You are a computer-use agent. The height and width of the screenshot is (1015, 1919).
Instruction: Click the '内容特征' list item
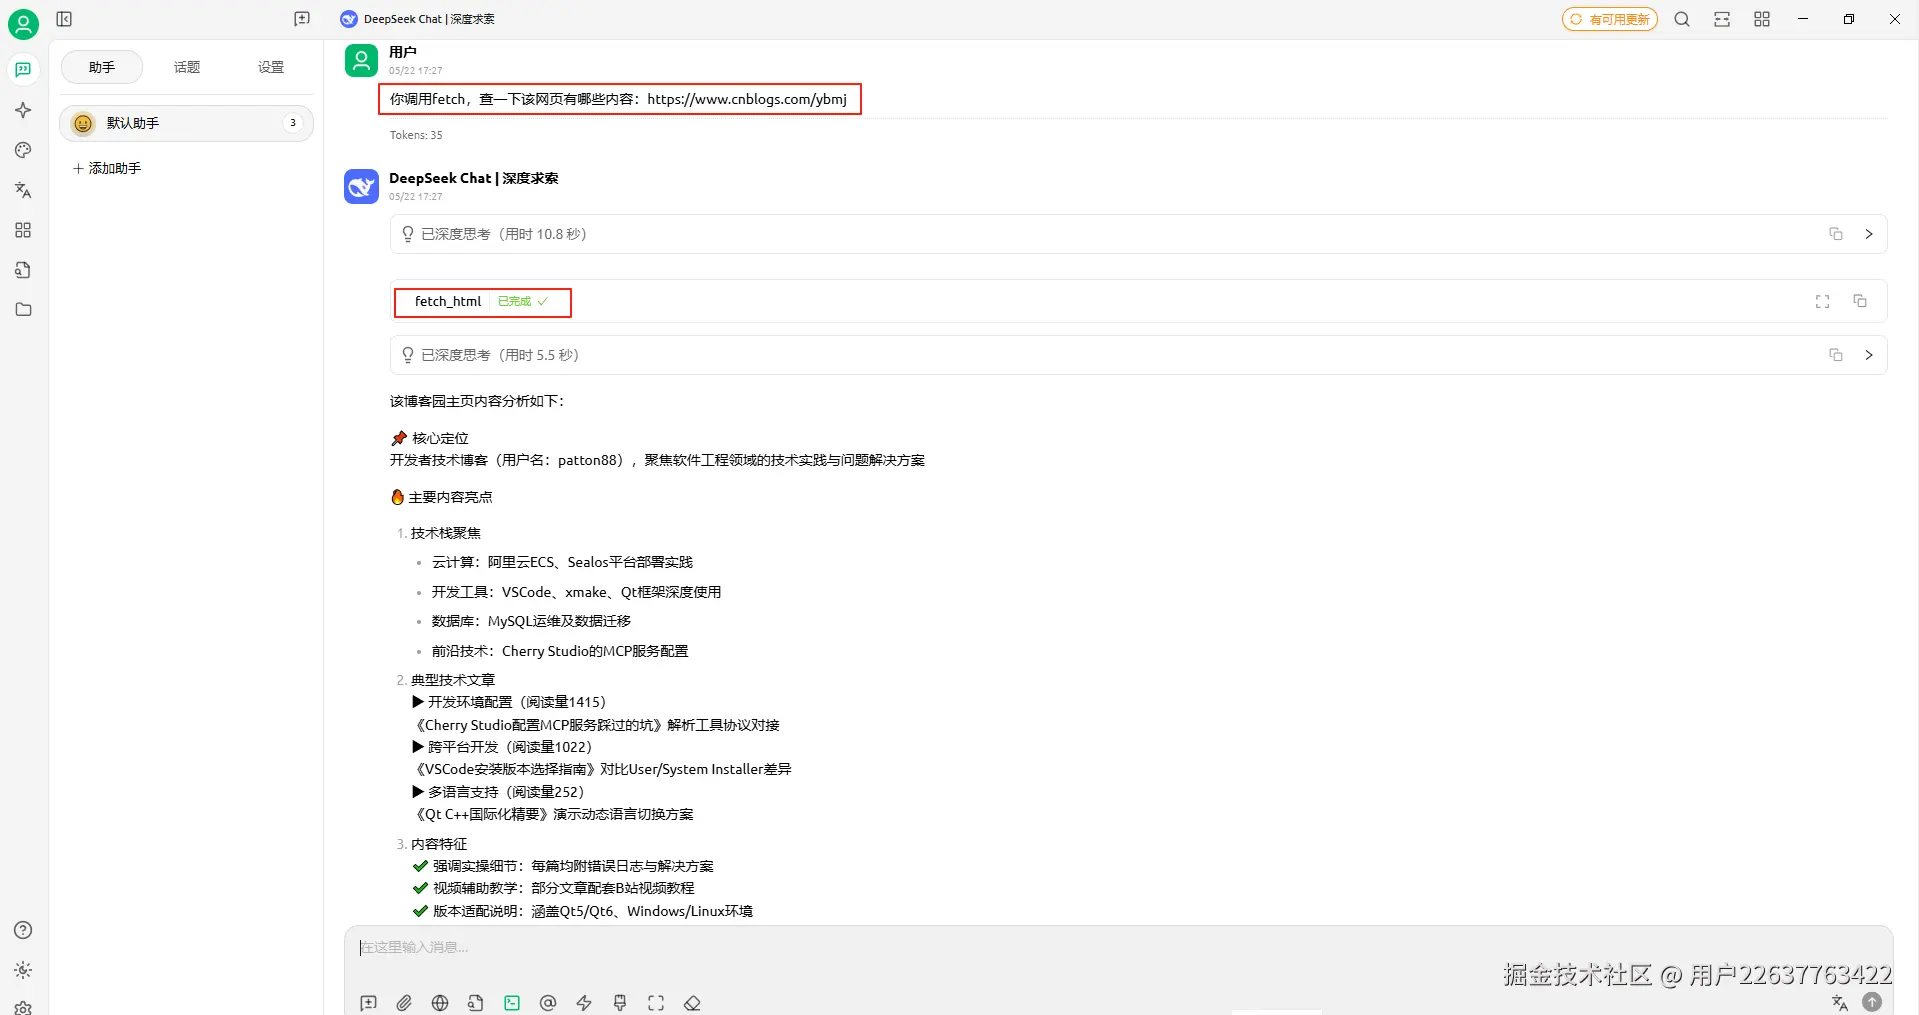[x=439, y=844]
